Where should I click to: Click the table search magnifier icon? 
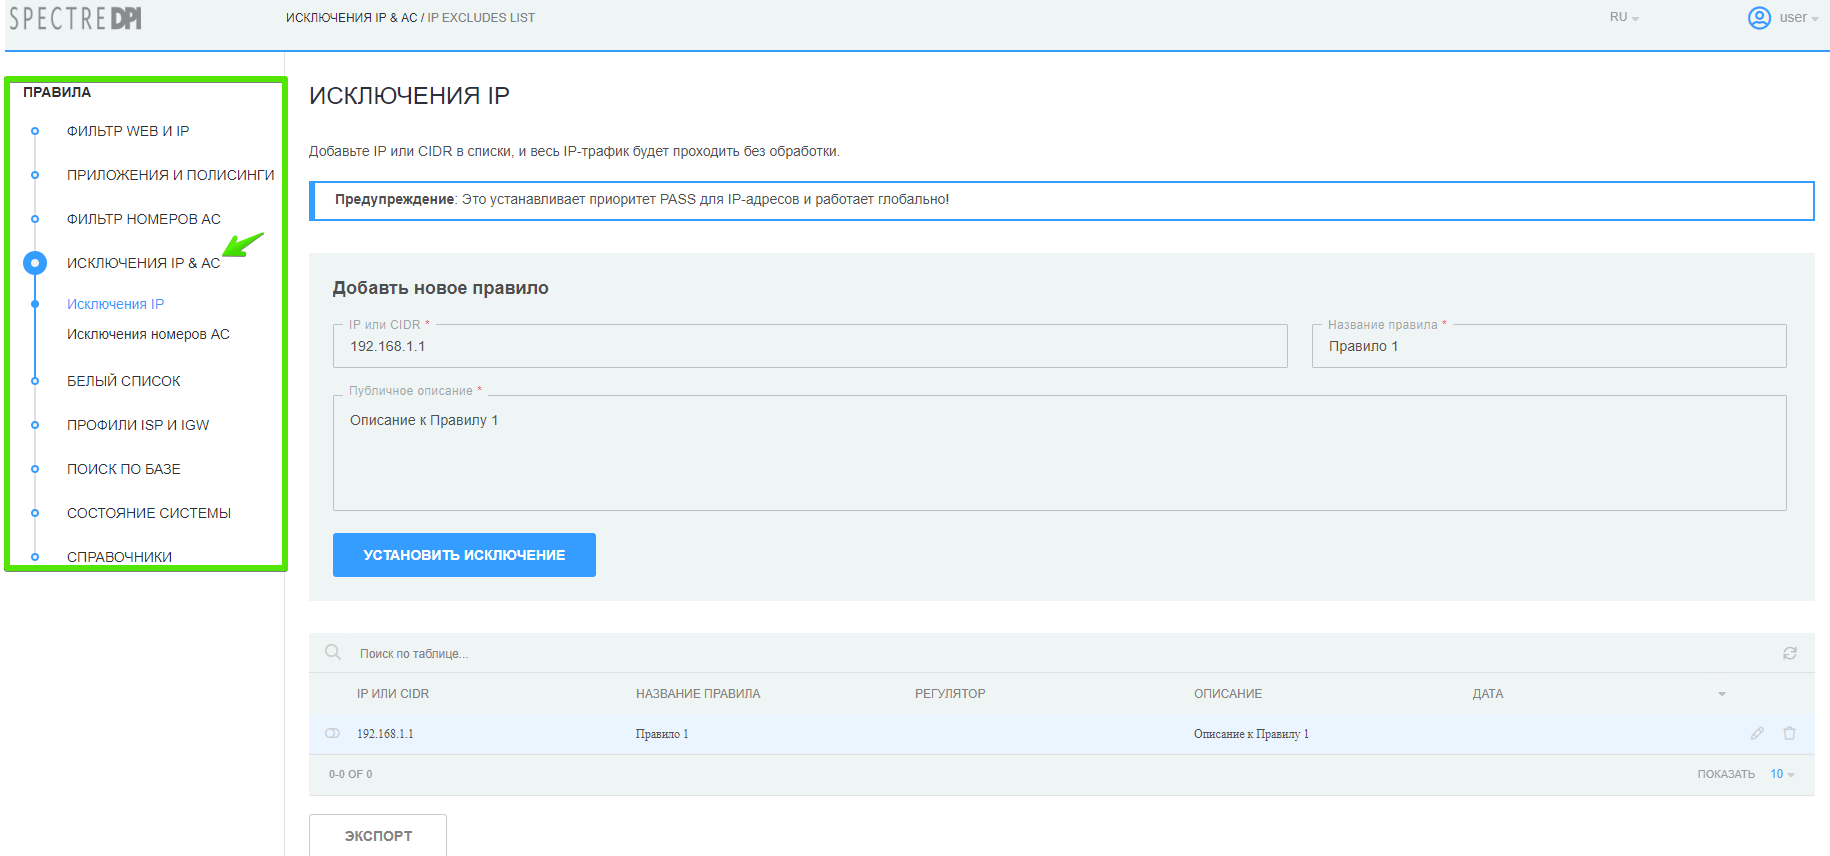(x=333, y=653)
